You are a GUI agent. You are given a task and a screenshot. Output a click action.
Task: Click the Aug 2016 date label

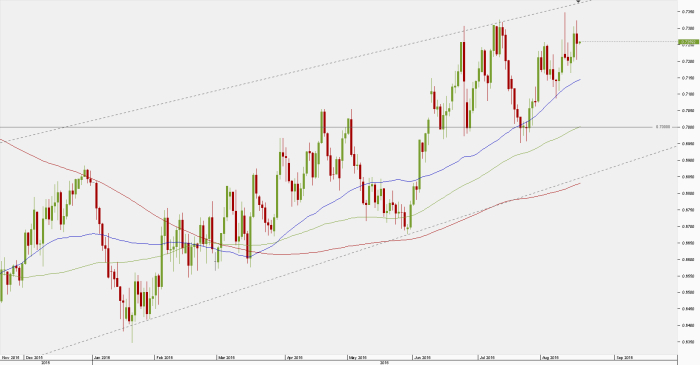coord(550,357)
